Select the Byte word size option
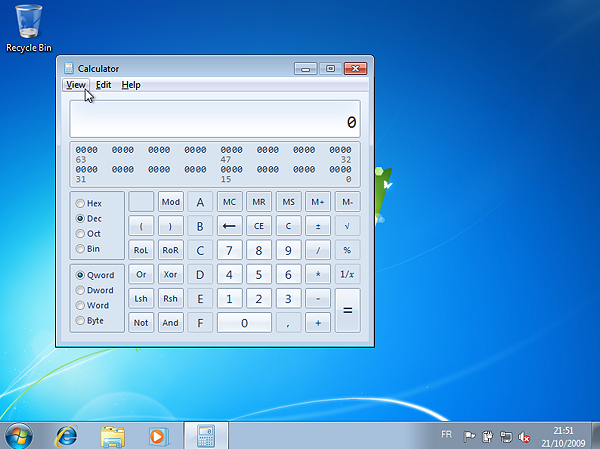Image resolution: width=600 pixels, height=449 pixels. pyautogui.click(x=80, y=321)
